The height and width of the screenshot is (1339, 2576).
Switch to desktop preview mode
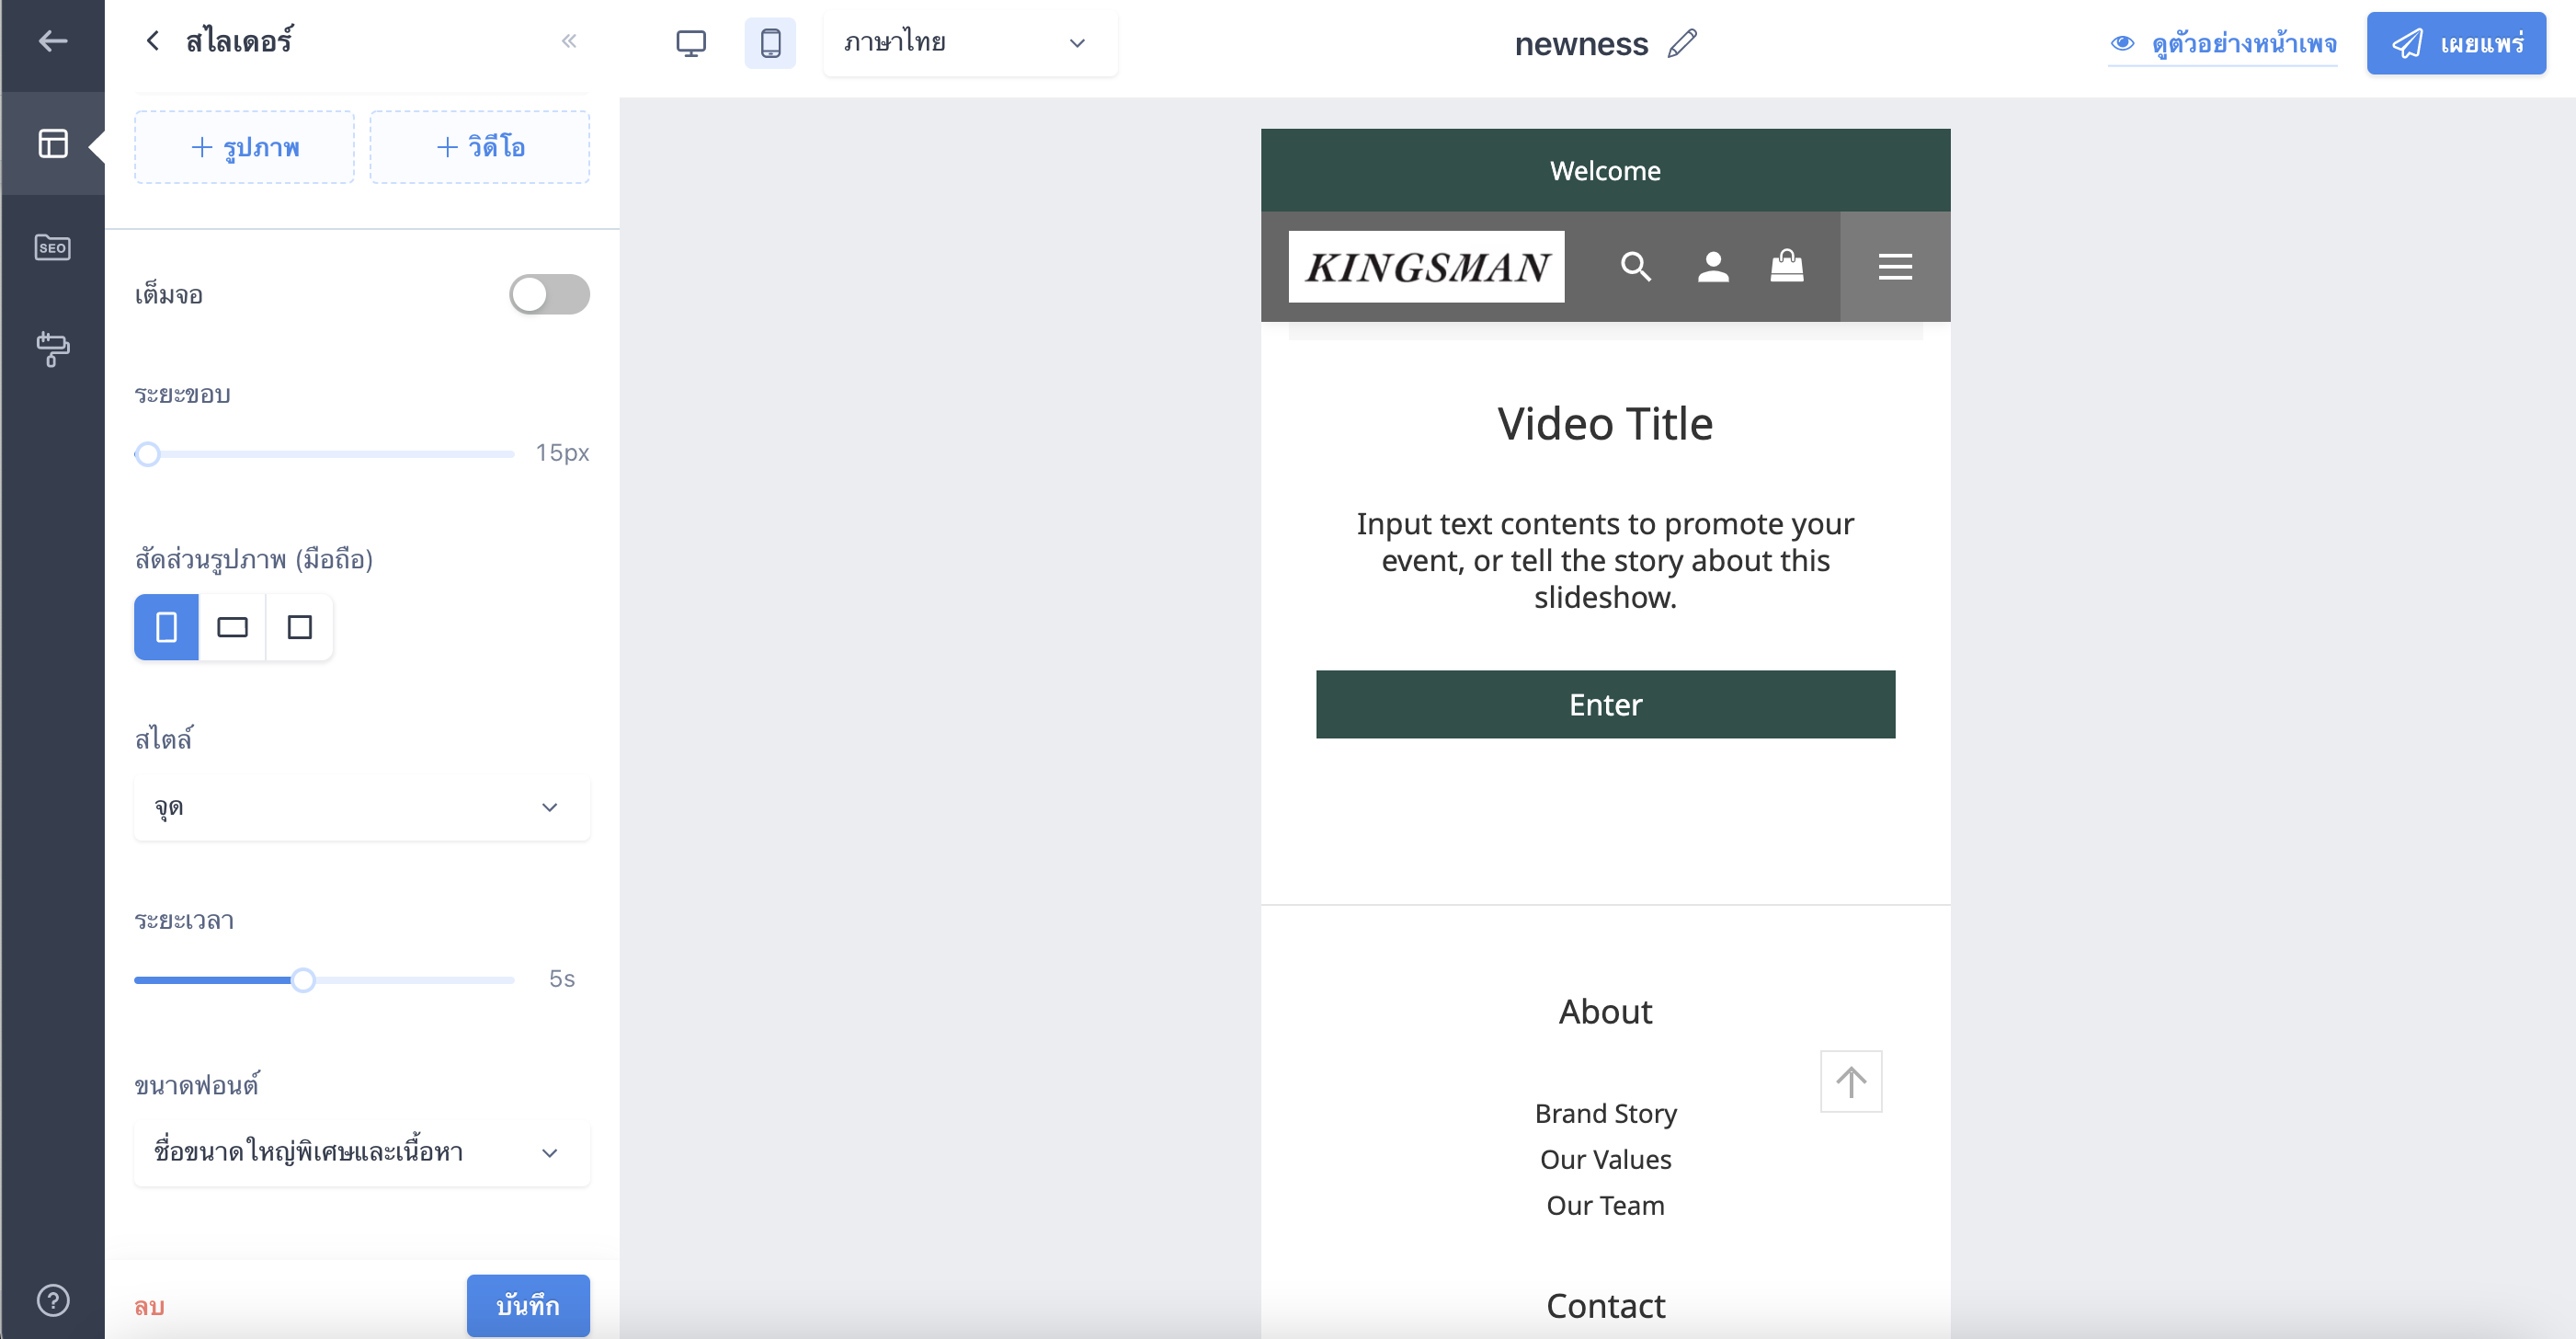pyautogui.click(x=691, y=43)
